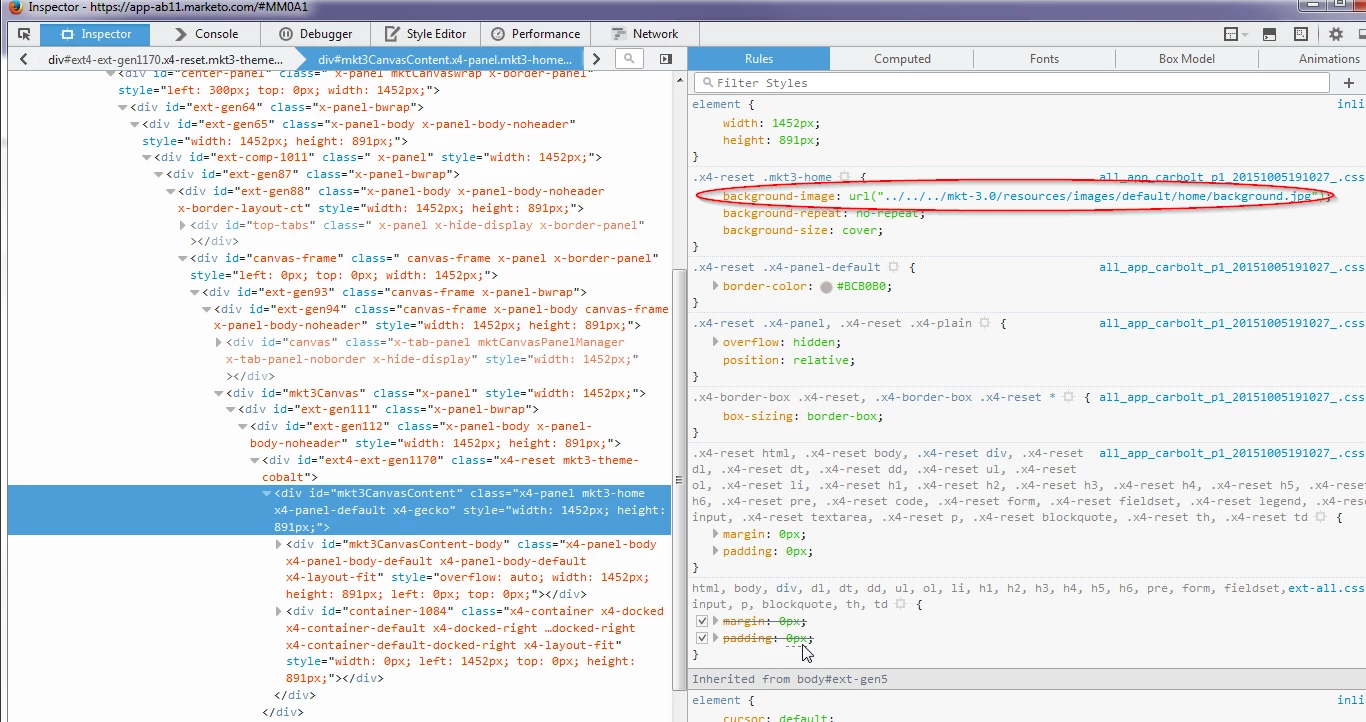Click the Debugger pause icon
This screenshot has height=722, width=1366.
286,34
